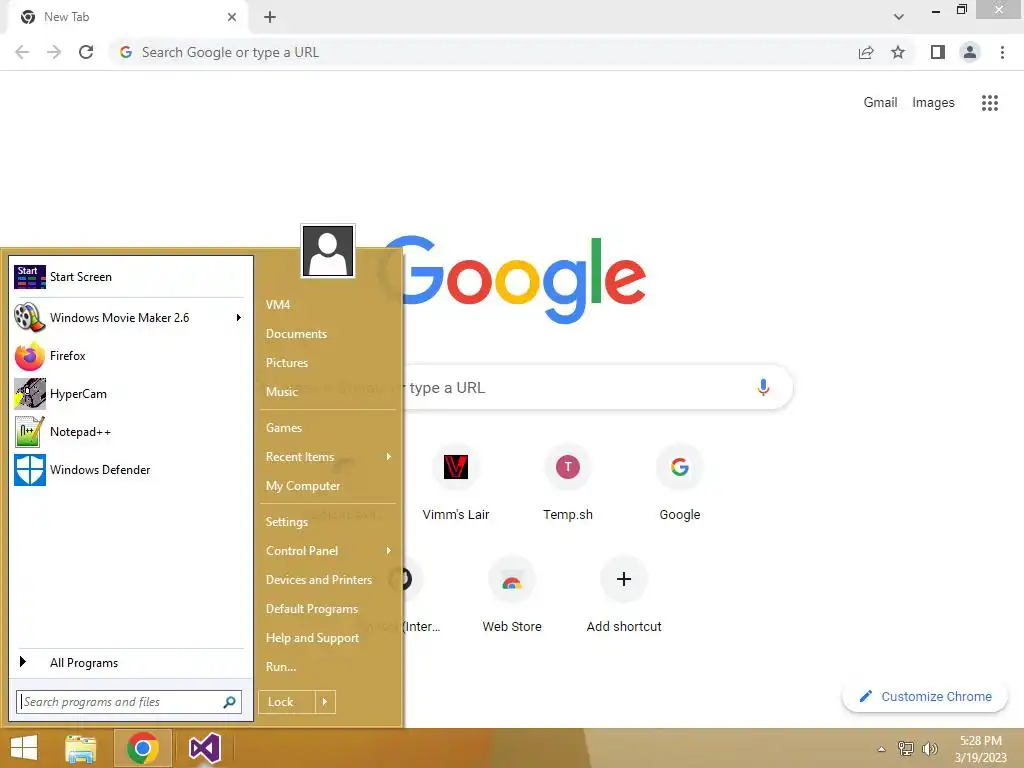
Task: Click the Windows Start button on the taskbar
Action: click(24, 748)
